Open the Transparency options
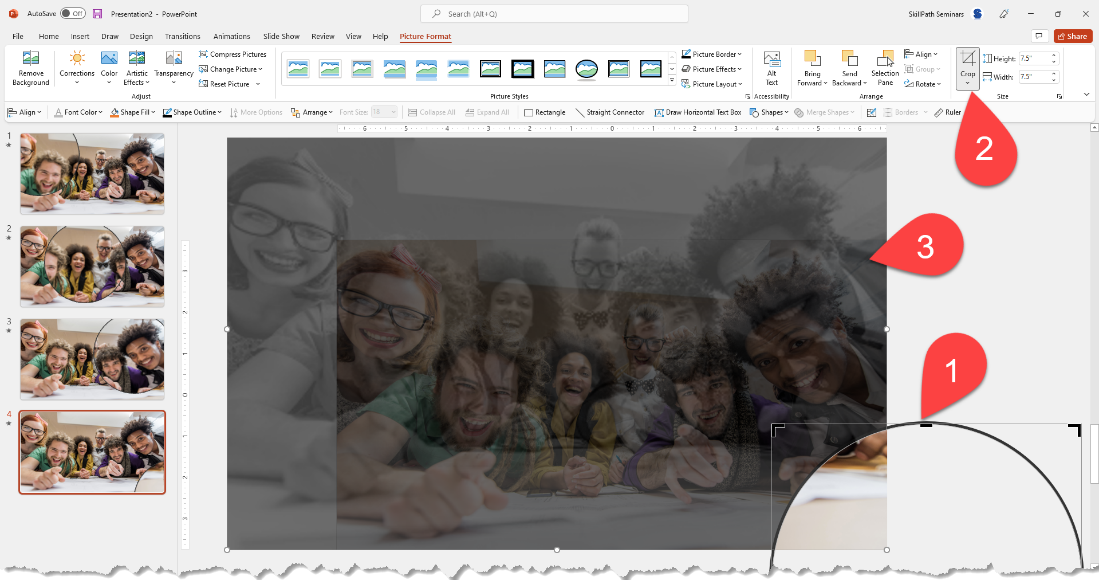This screenshot has height=580, width=1099. pyautogui.click(x=174, y=68)
